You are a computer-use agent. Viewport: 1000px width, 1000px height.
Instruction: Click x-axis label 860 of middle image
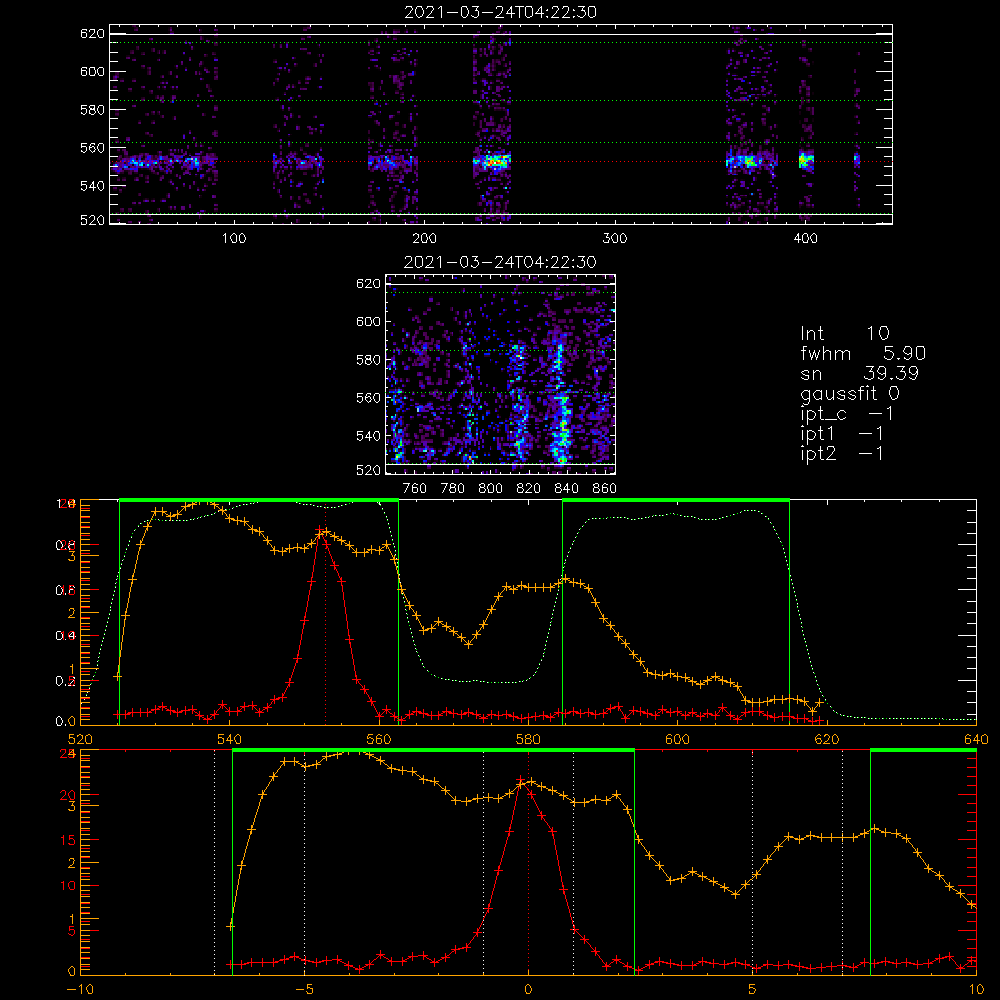click(x=605, y=489)
